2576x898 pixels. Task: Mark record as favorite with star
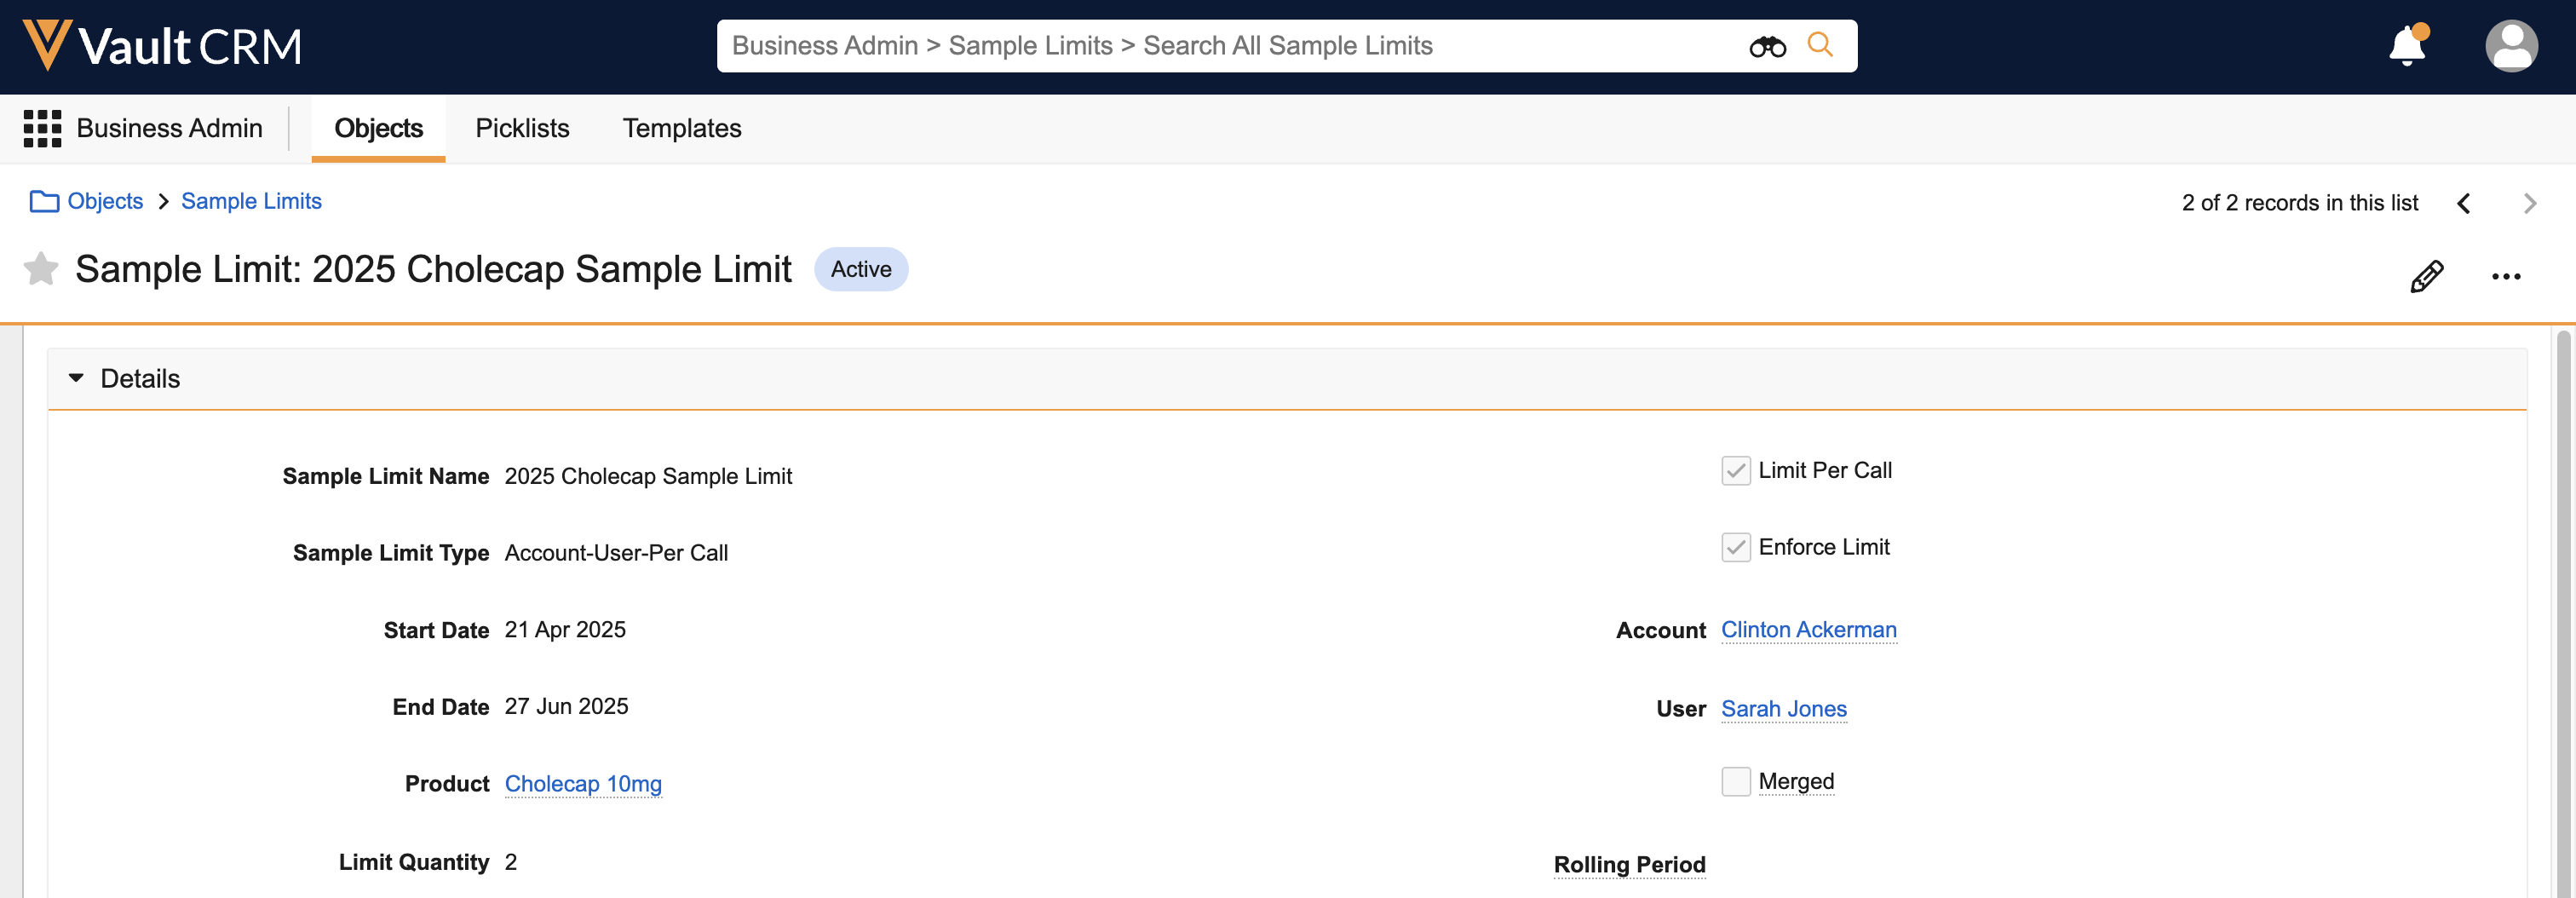41,269
